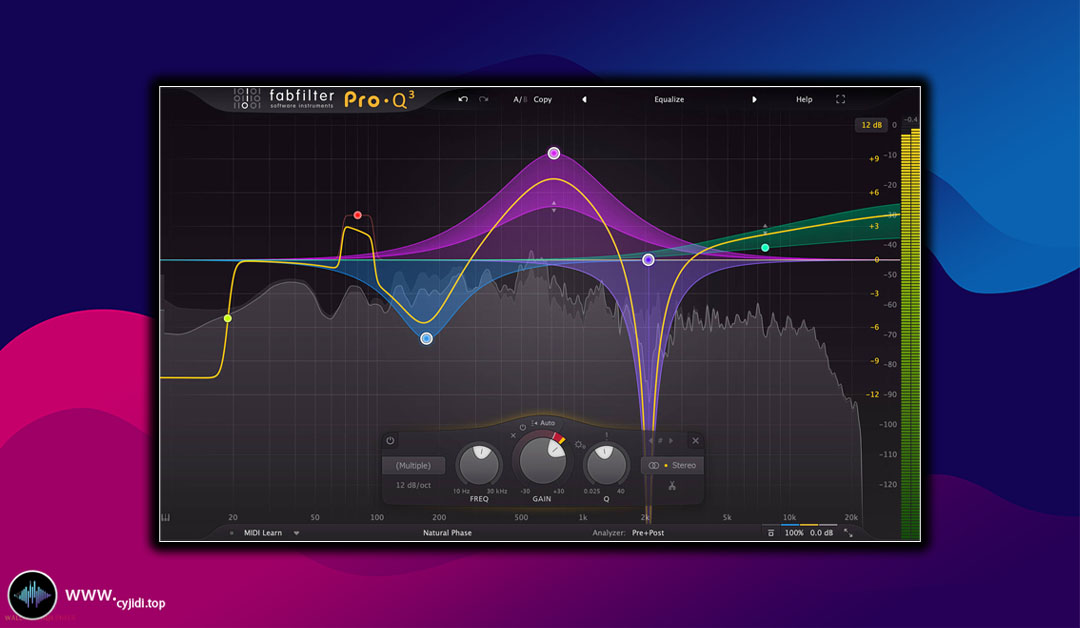Copy the current state with Copy
Viewport: 1080px width, 628px height.
[x=543, y=99]
